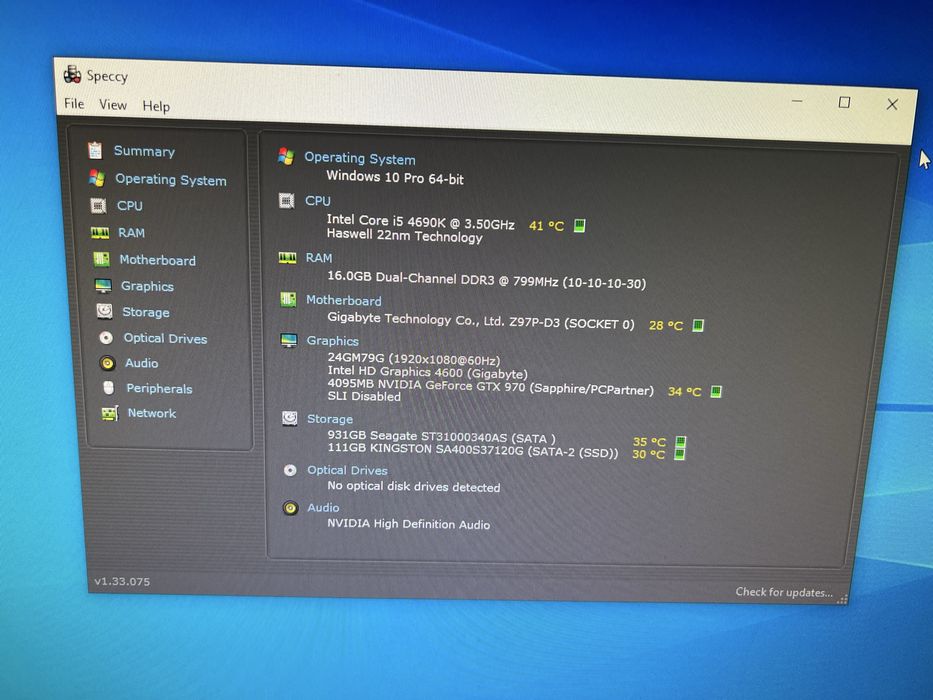Click the Storage heading link in summary
Screen dimensions: 933x700
[330, 419]
